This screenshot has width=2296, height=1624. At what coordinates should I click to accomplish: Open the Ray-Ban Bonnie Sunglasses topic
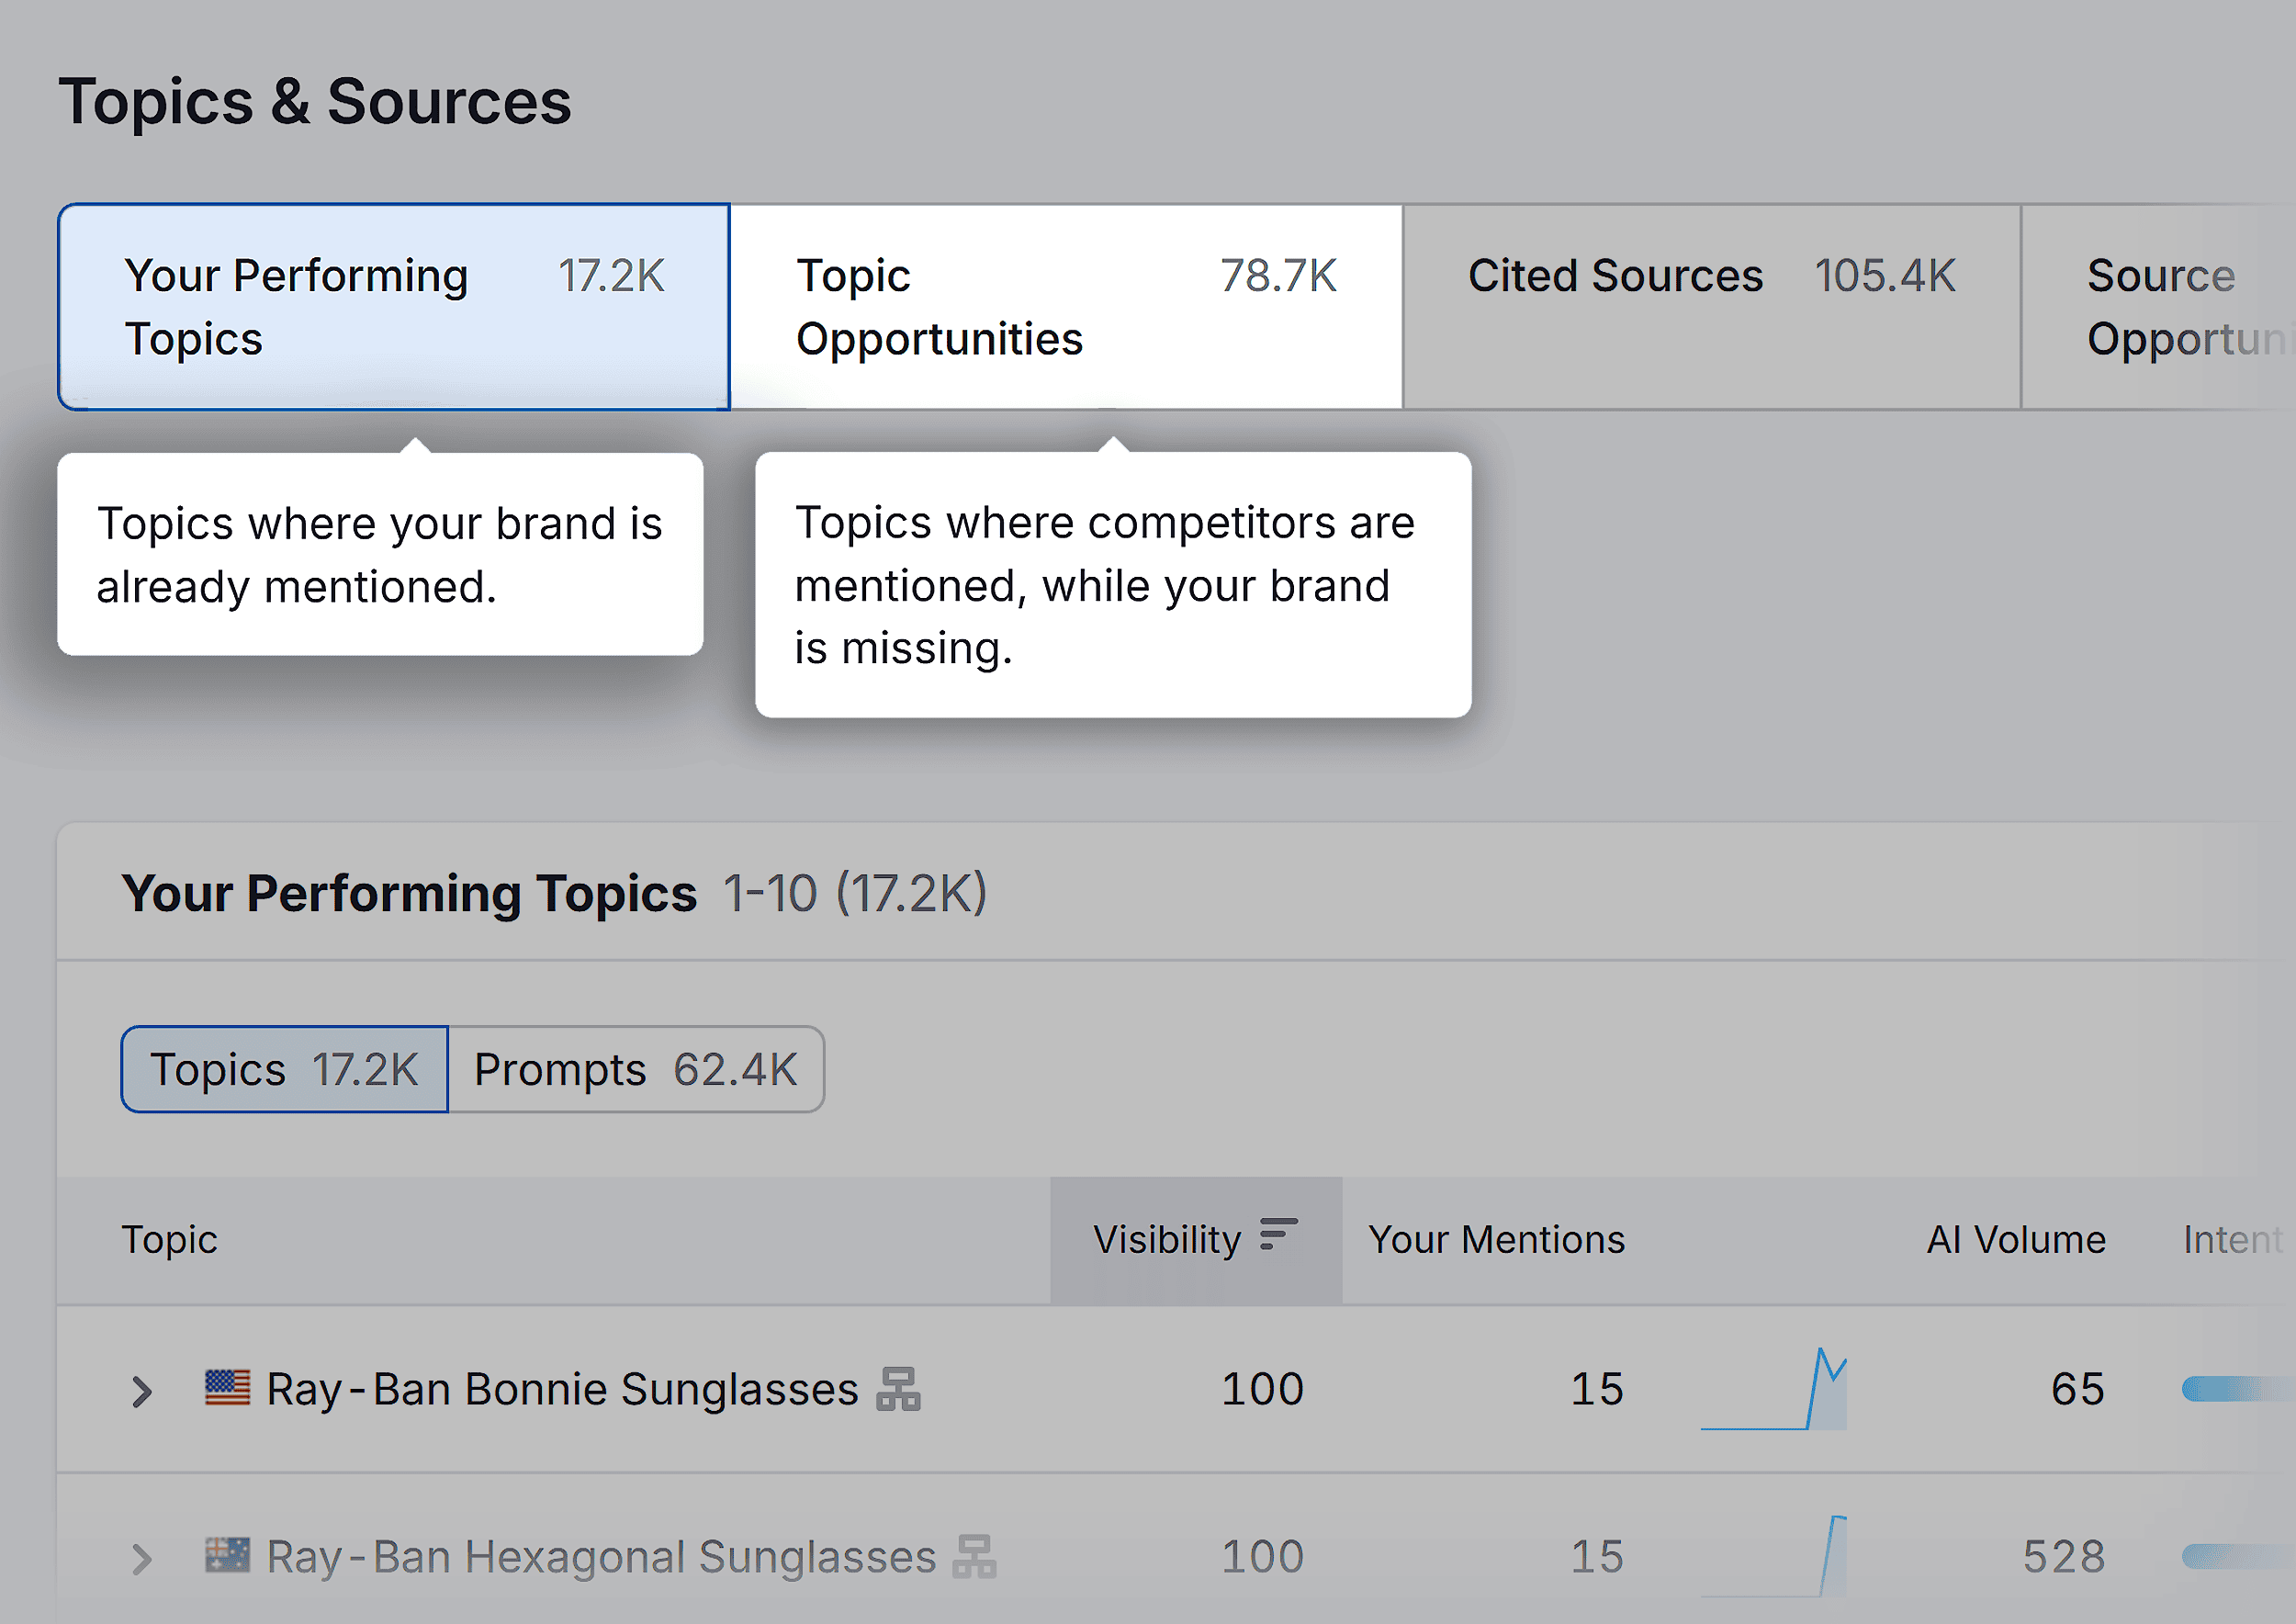(x=560, y=1388)
